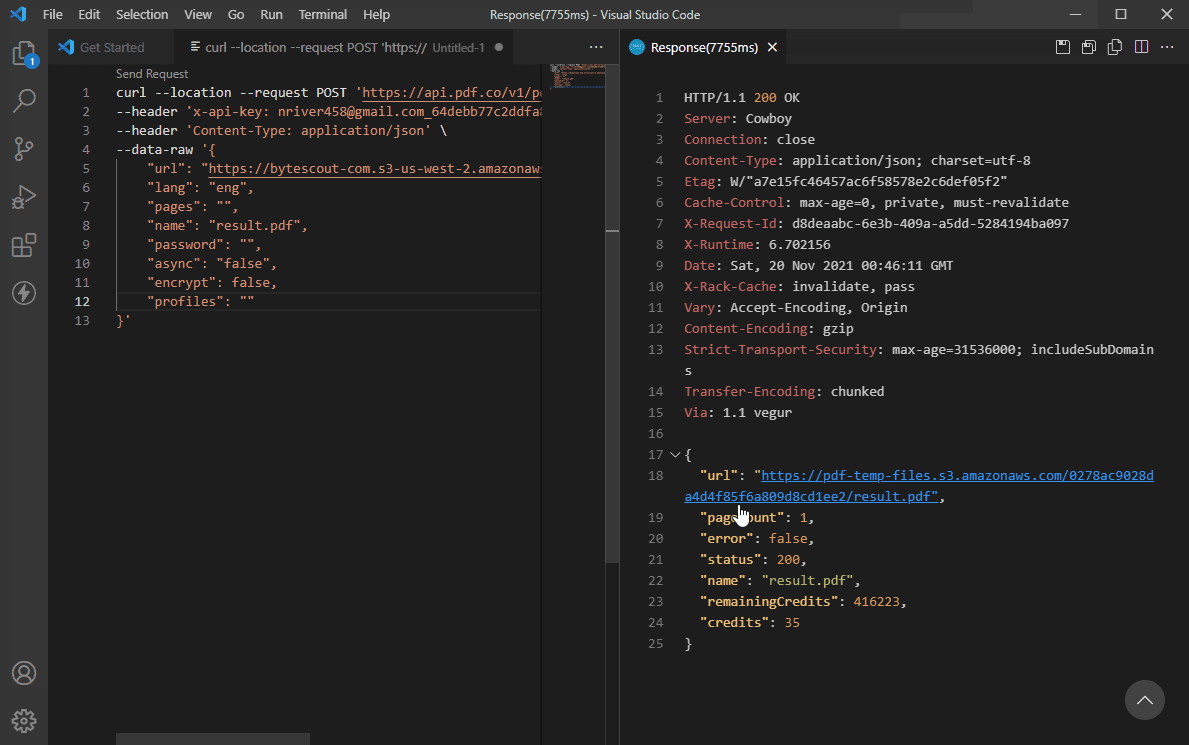Image resolution: width=1189 pixels, height=745 pixels.
Task: Save the response body with floppy icon
Action: 1063,47
